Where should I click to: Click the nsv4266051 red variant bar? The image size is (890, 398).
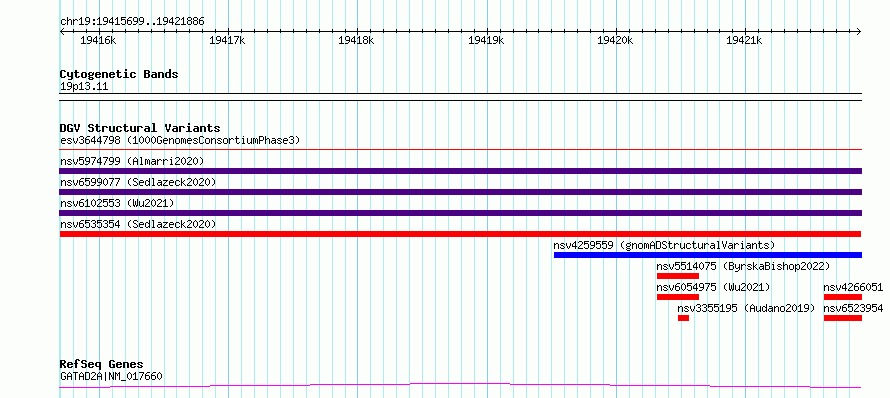pos(843,297)
